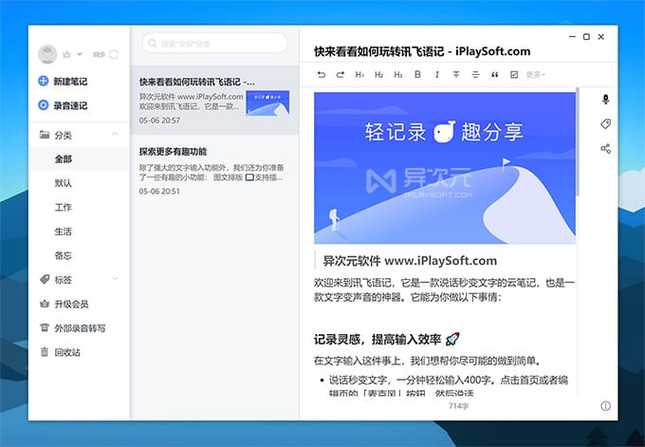
Task: Apply the H1 heading format
Action: [x=360, y=74]
